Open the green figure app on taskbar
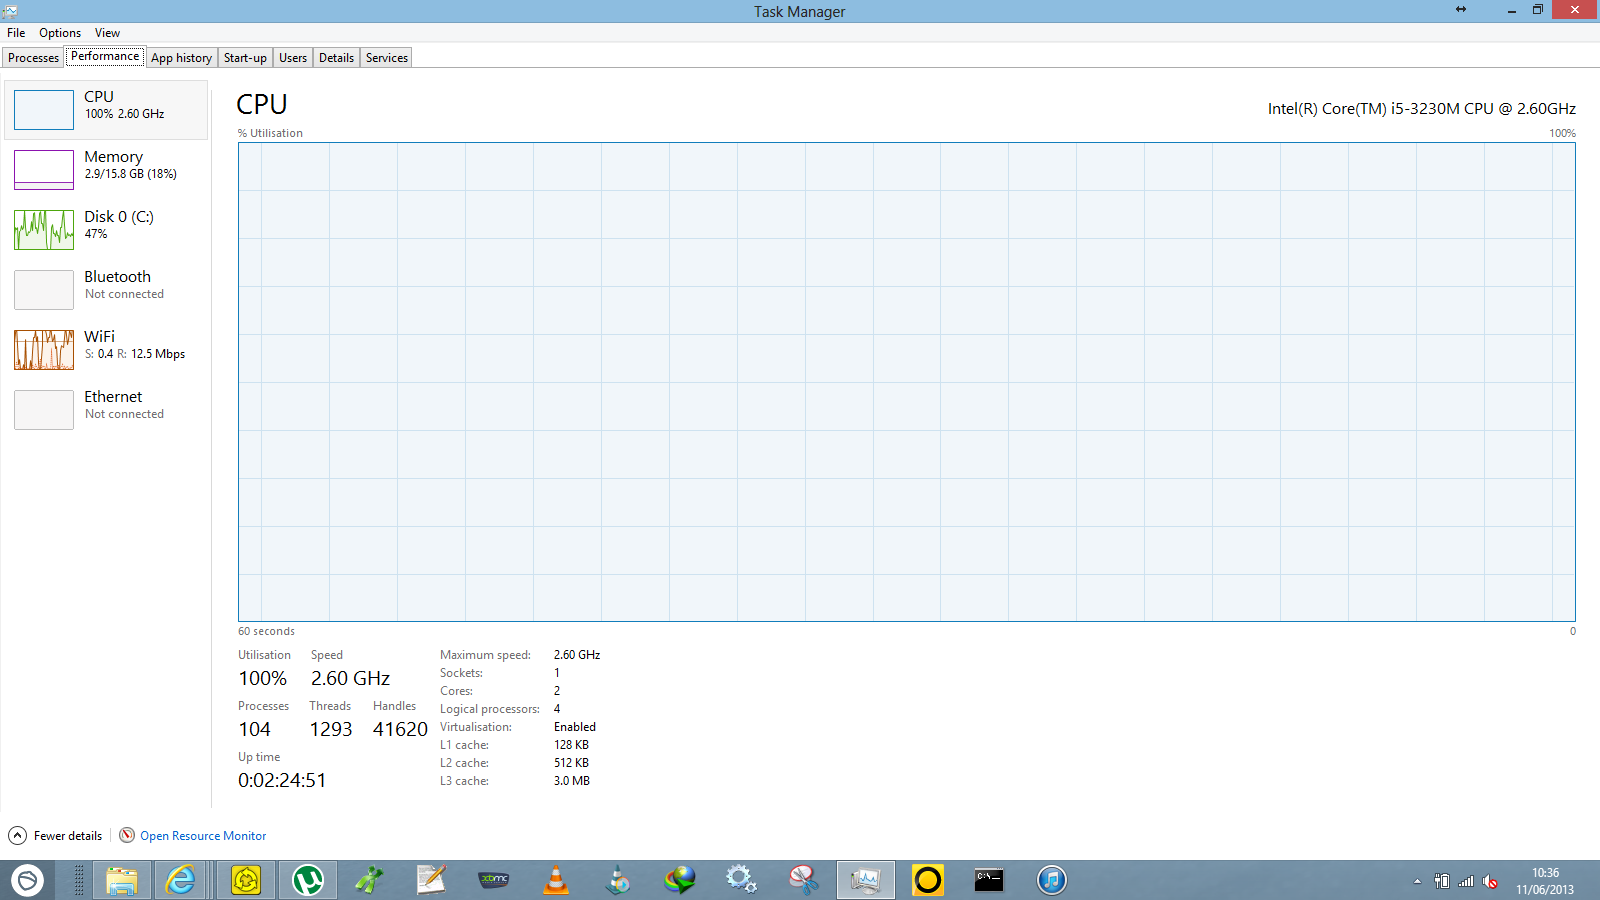 (369, 880)
